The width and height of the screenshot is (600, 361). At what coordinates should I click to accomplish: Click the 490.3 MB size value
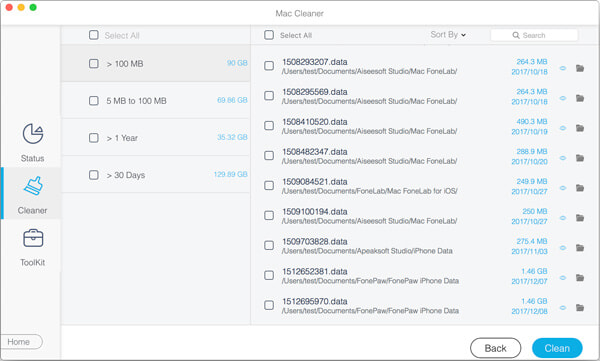(532, 121)
